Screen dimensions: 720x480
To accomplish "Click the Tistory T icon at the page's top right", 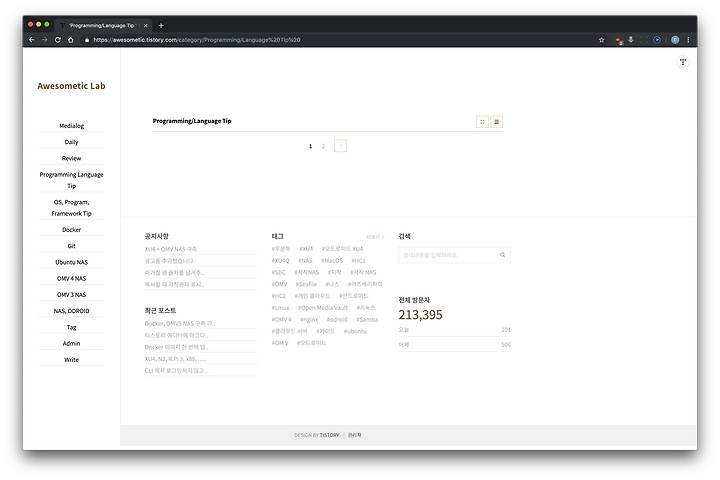I will pyautogui.click(x=683, y=62).
